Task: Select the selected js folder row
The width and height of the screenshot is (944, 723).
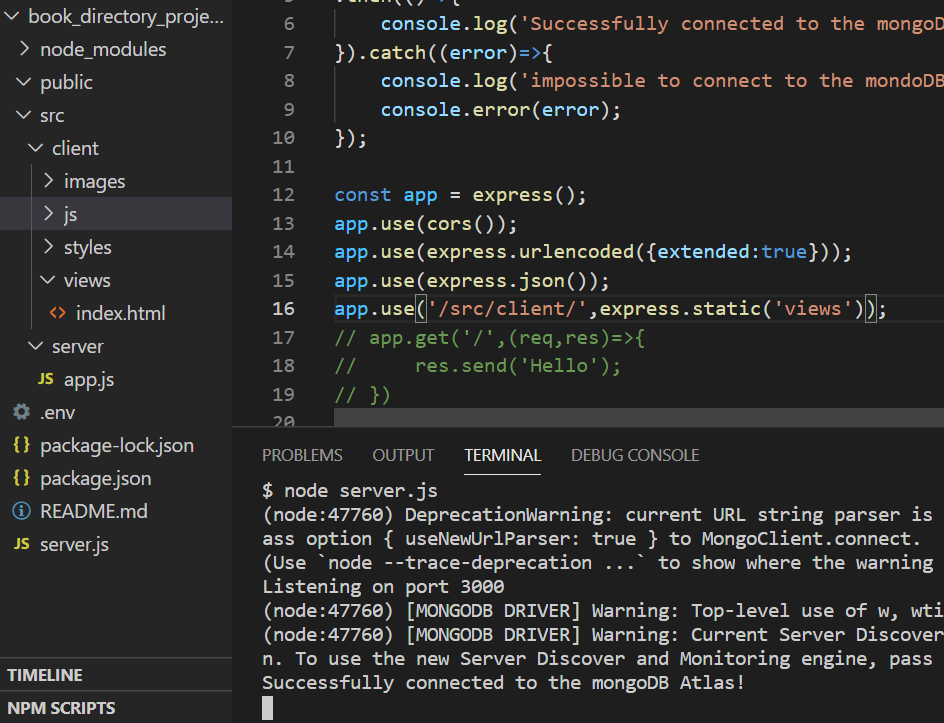Action: [x=70, y=215]
